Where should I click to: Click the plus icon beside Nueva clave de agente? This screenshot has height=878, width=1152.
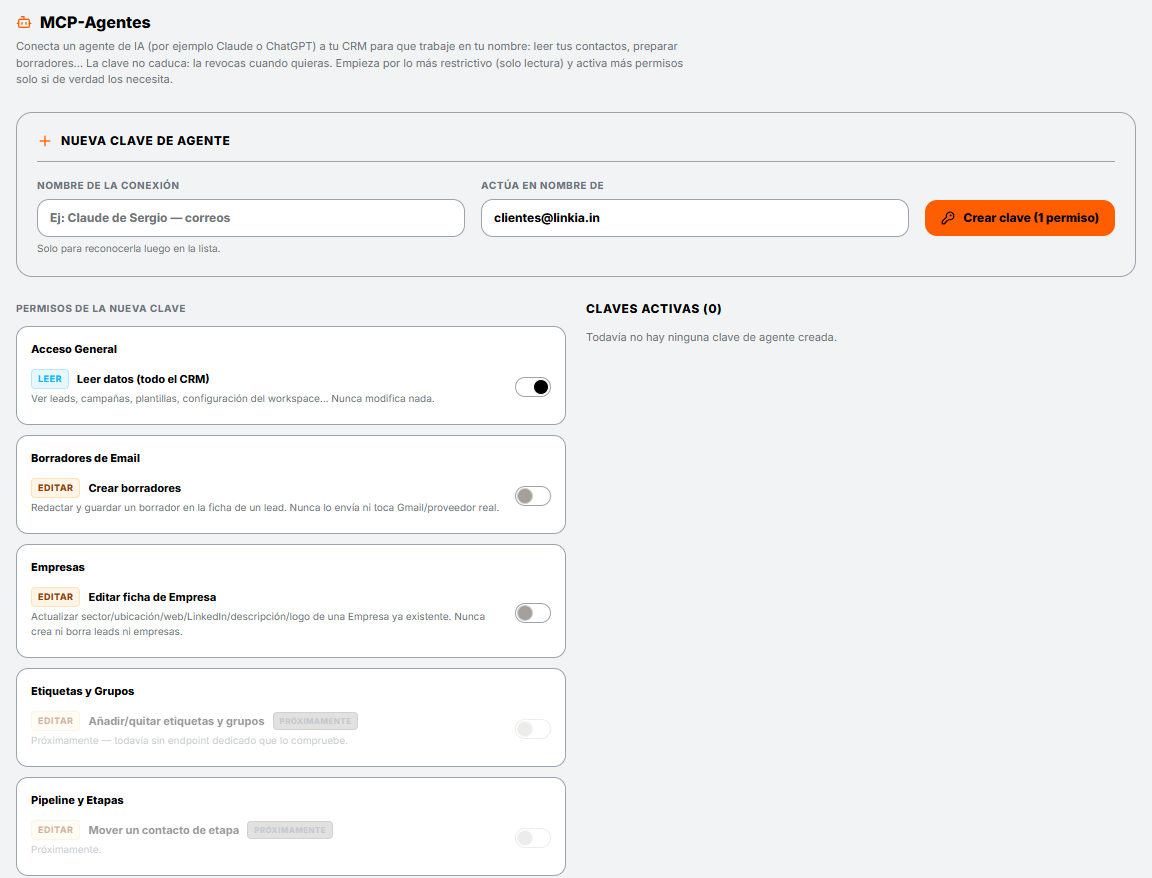[45, 140]
